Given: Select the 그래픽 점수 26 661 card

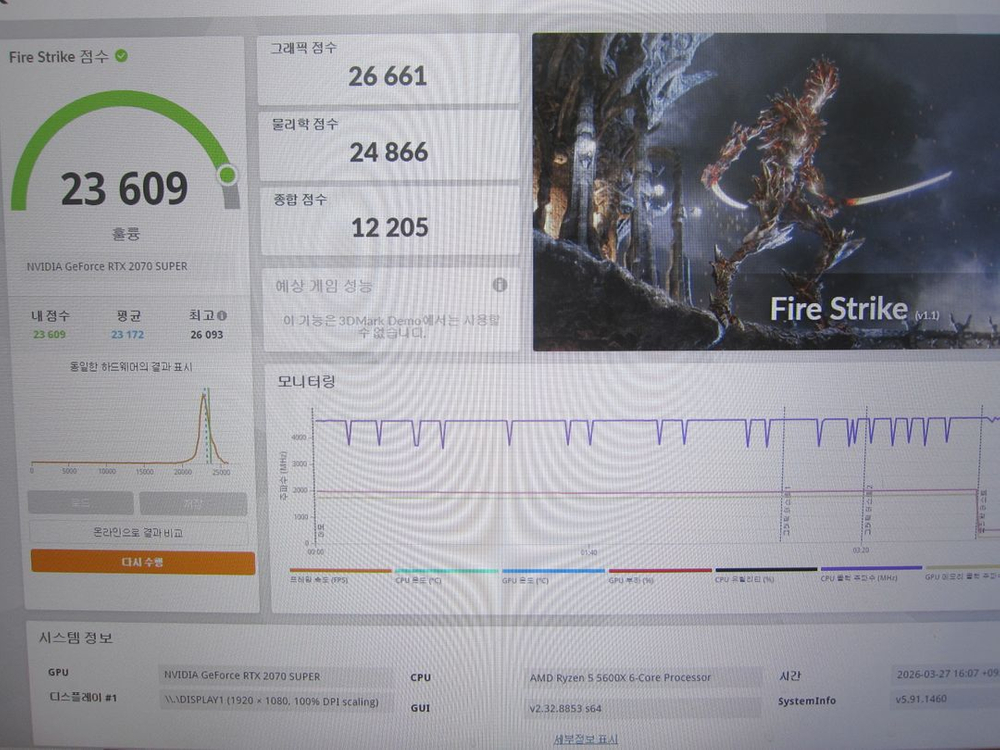Looking at the screenshot, I should 388,69.
